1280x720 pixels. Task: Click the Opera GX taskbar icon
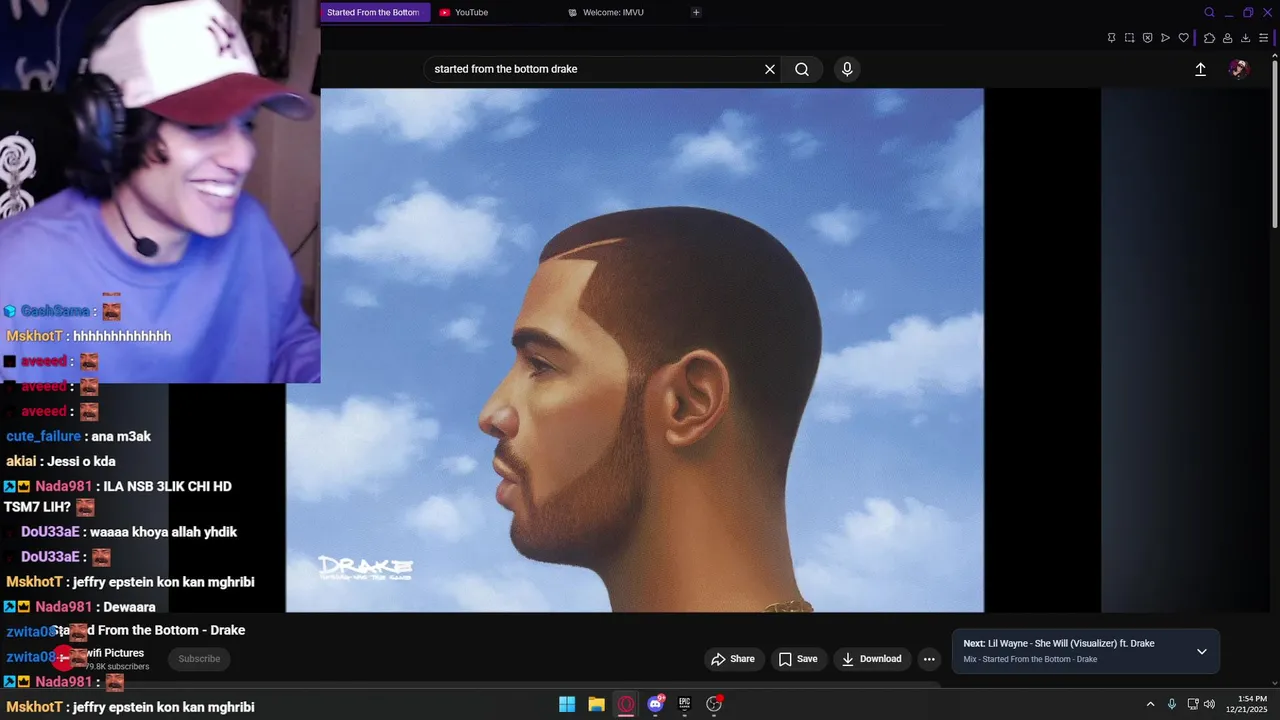(x=626, y=704)
